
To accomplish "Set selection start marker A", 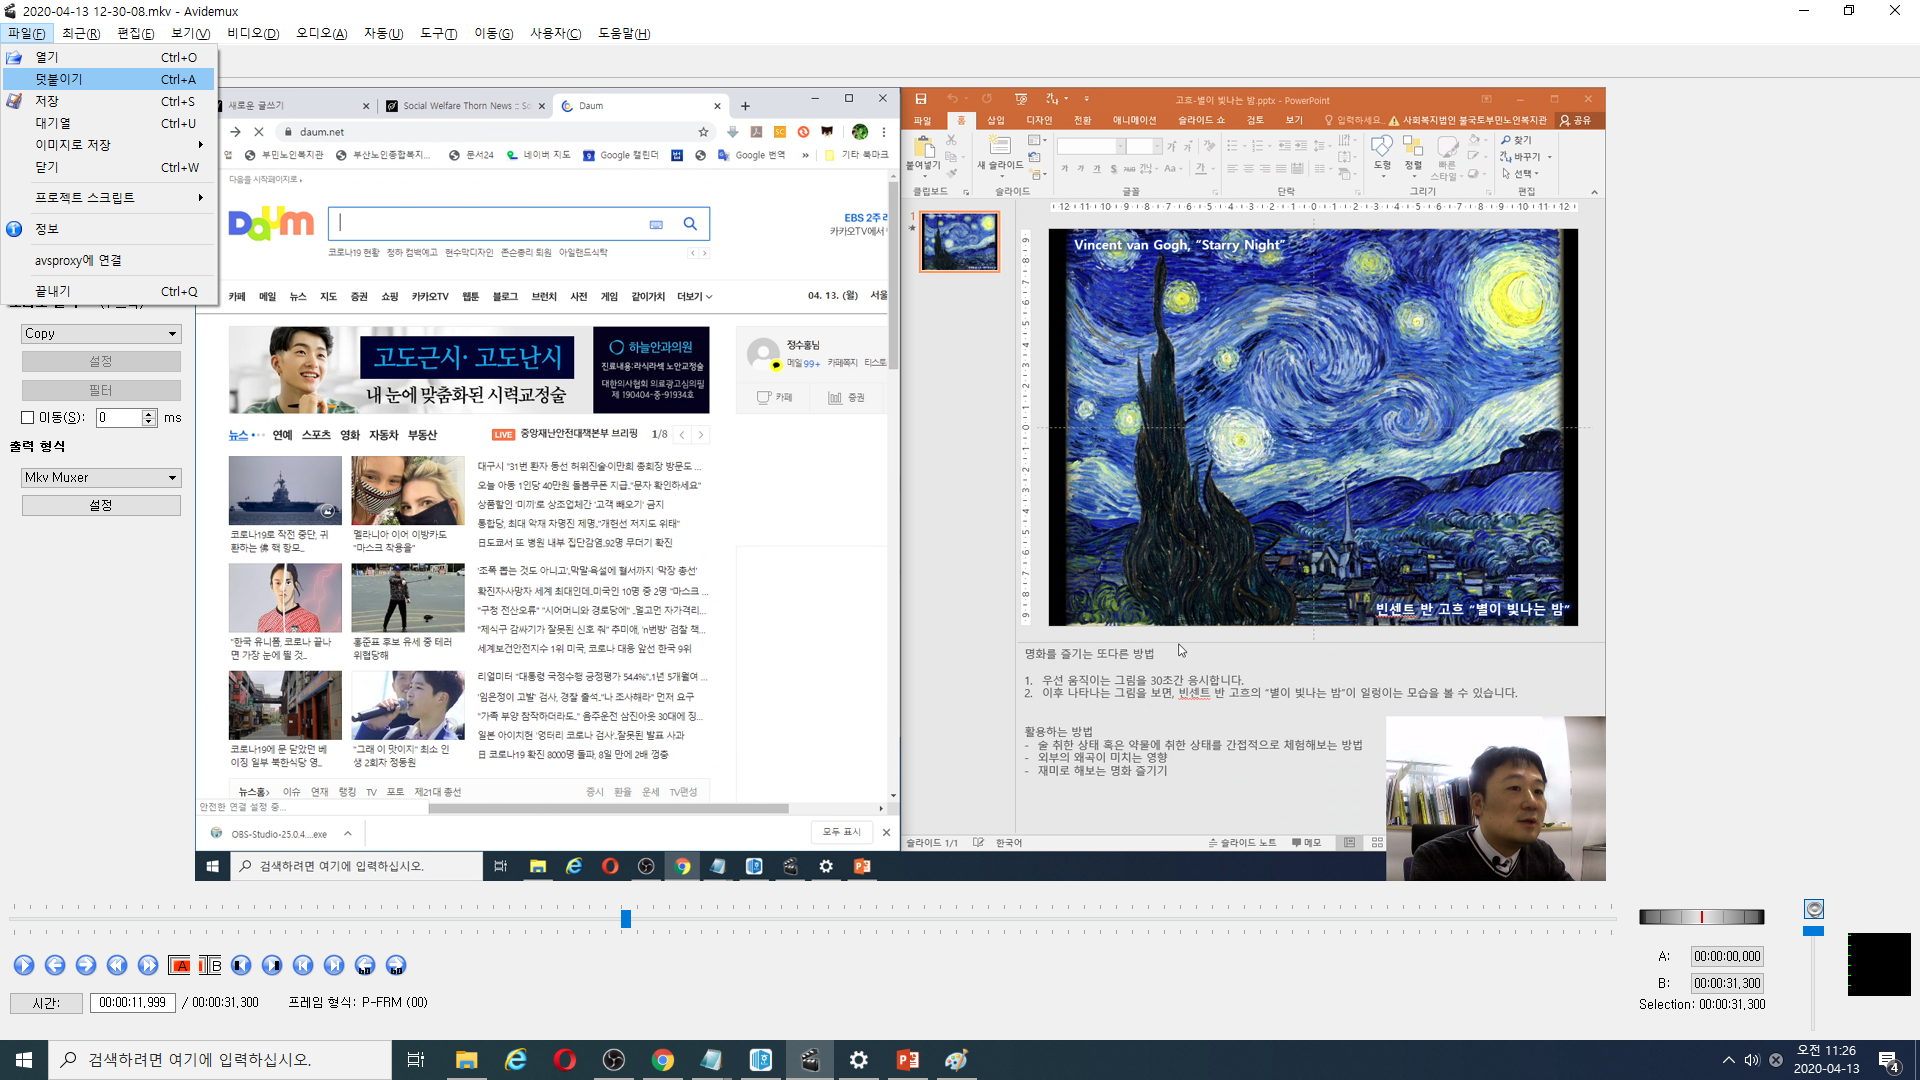I will pyautogui.click(x=180, y=965).
